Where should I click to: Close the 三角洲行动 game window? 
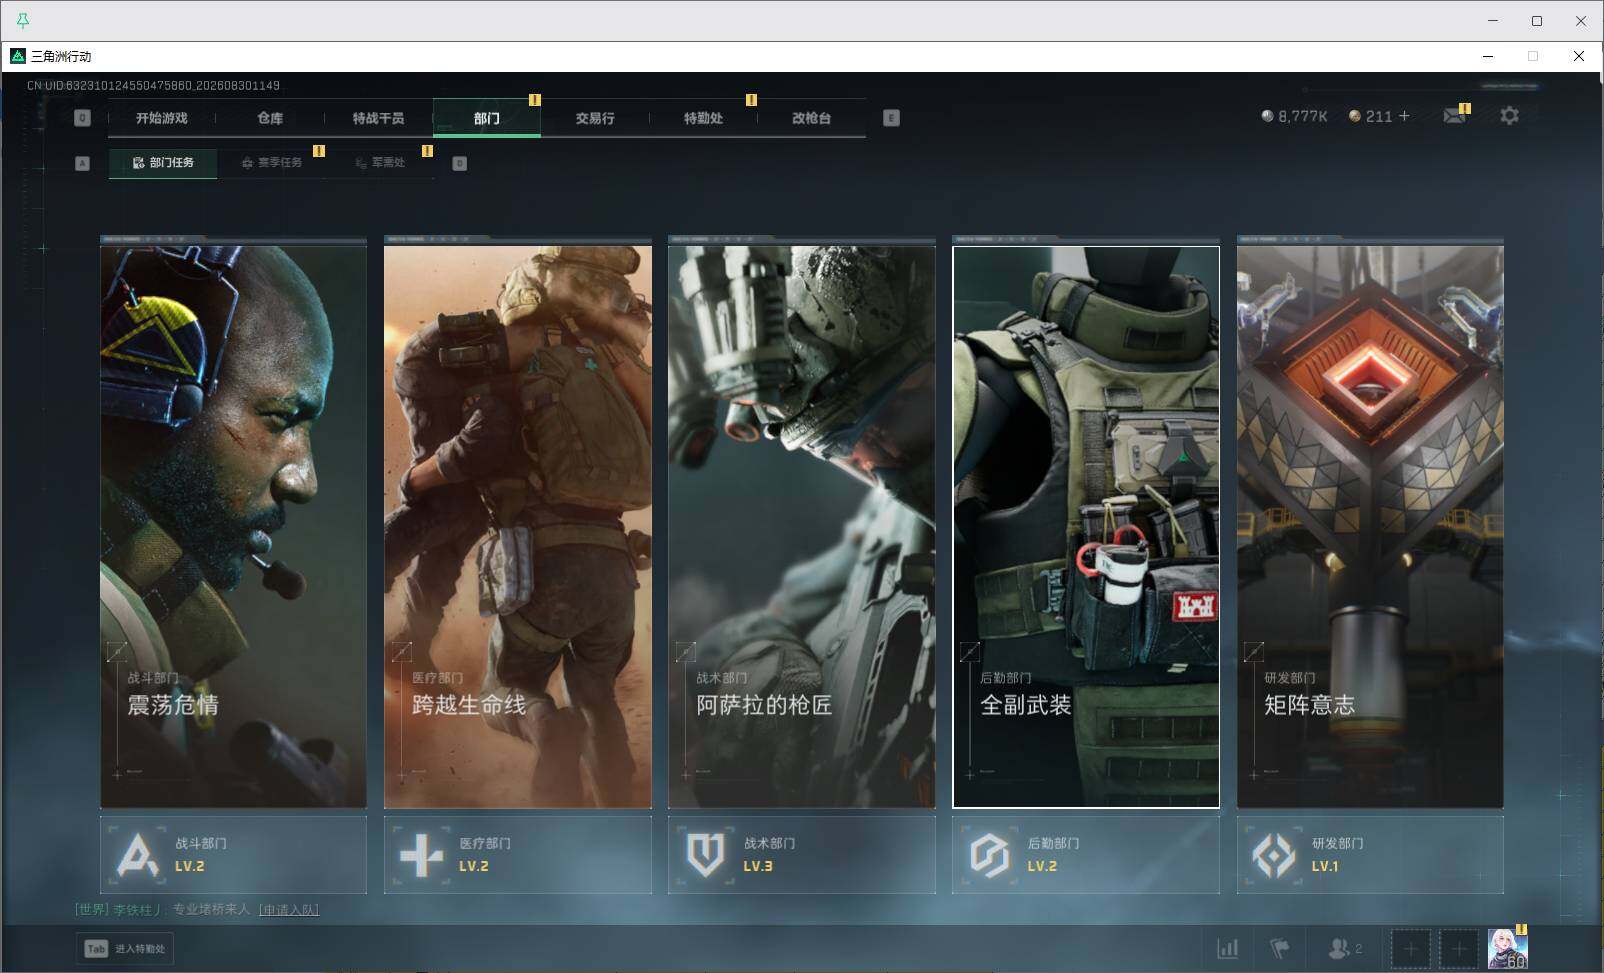coord(1579,56)
